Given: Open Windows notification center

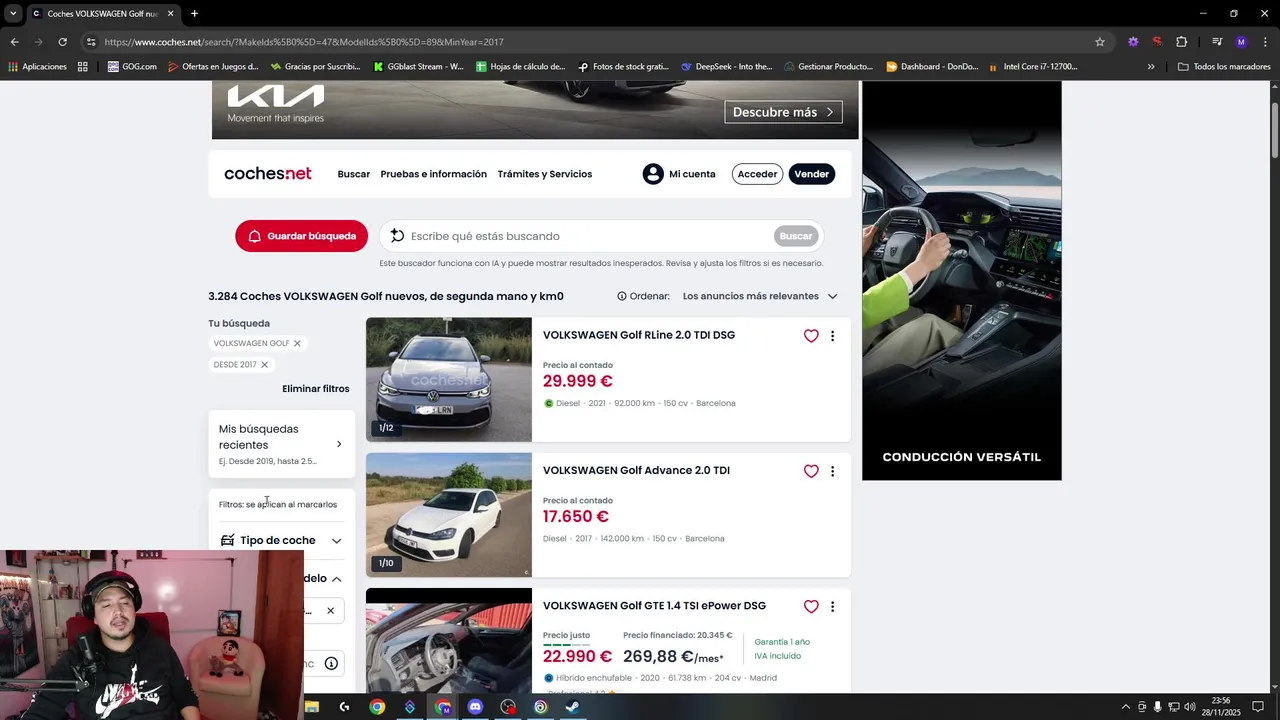Looking at the screenshot, I should point(1259,707).
